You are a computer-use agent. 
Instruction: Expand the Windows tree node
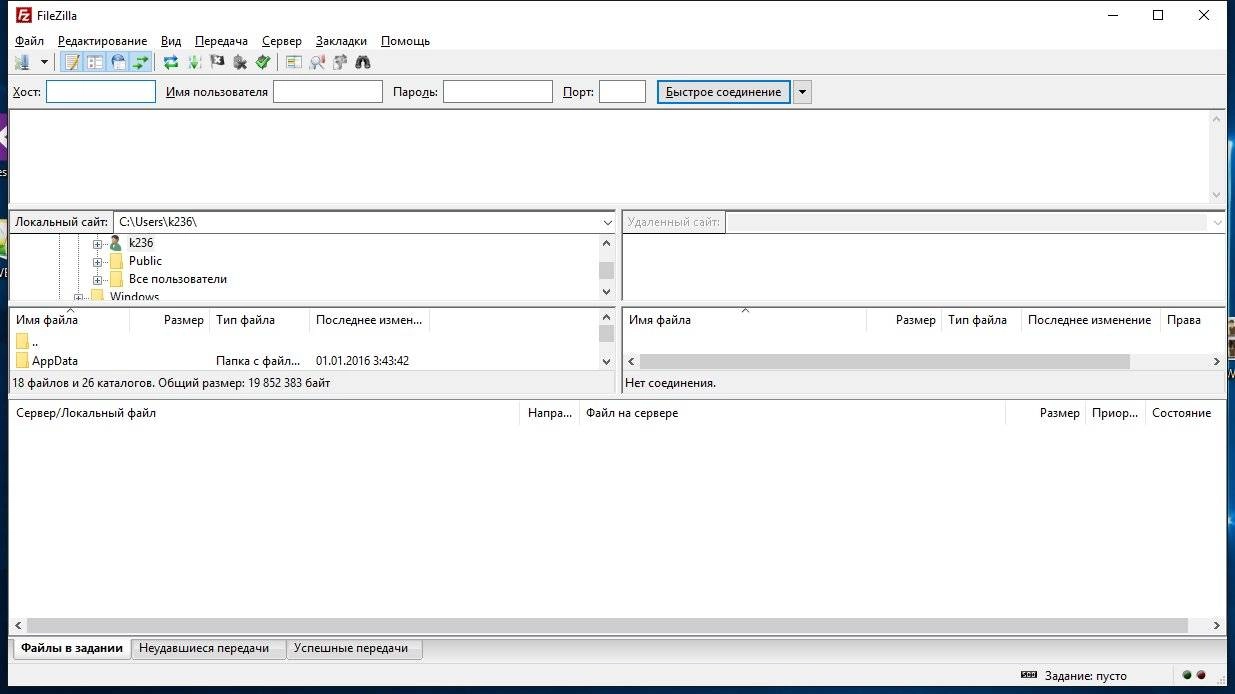pyautogui.click(x=79, y=297)
